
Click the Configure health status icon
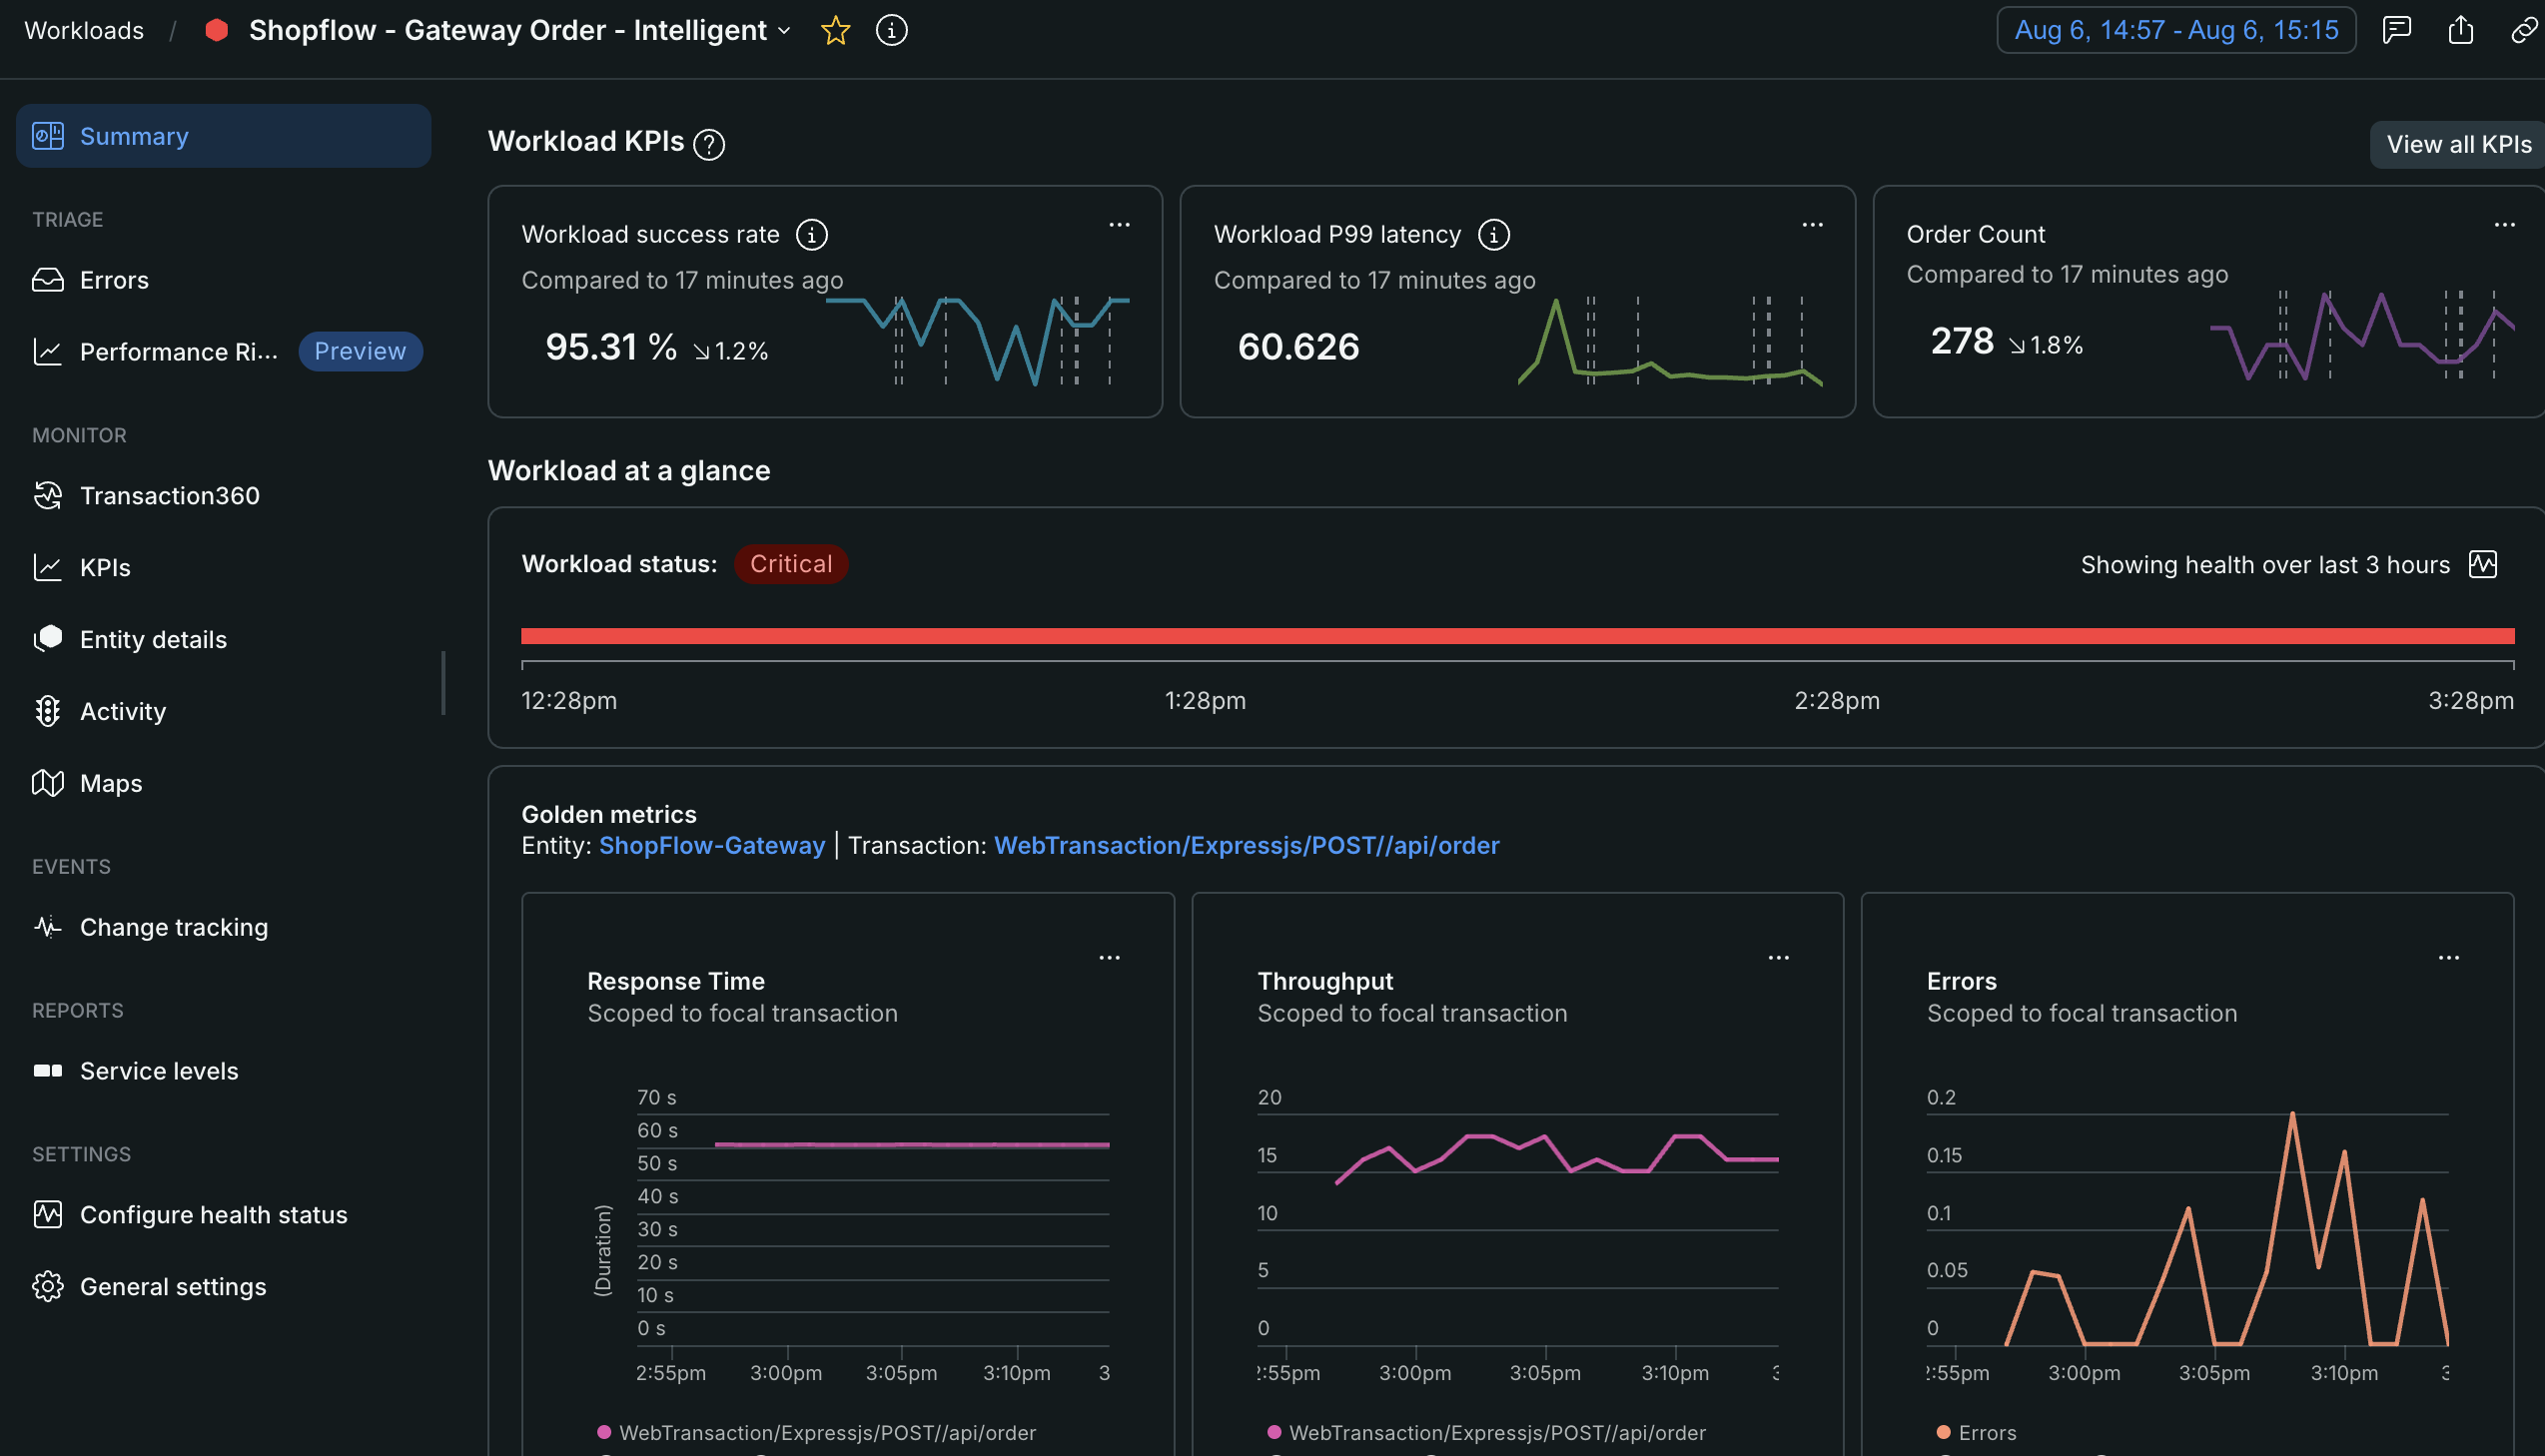(x=48, y=1215)
